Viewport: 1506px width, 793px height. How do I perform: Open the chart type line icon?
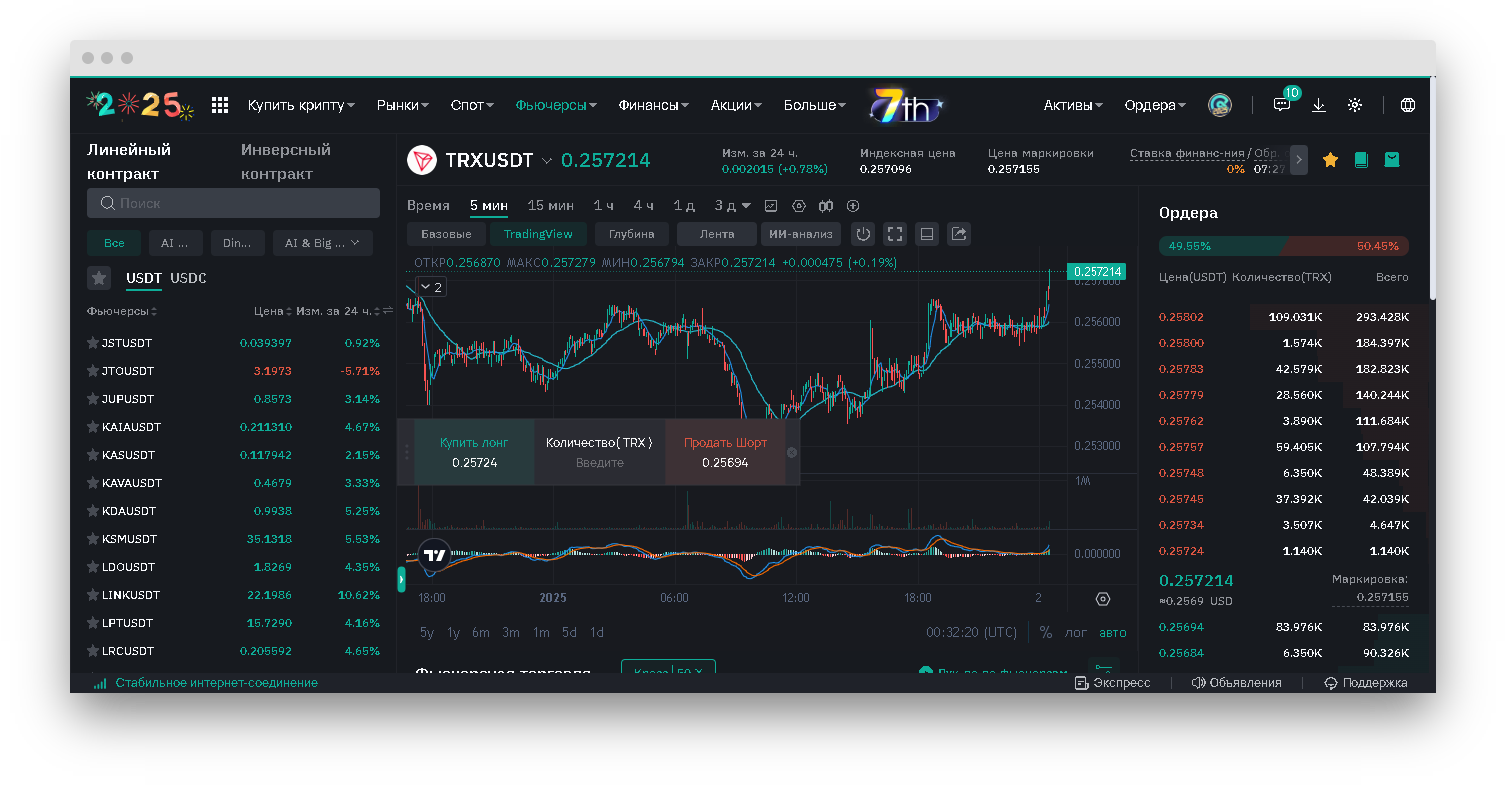tap(771, 206)
